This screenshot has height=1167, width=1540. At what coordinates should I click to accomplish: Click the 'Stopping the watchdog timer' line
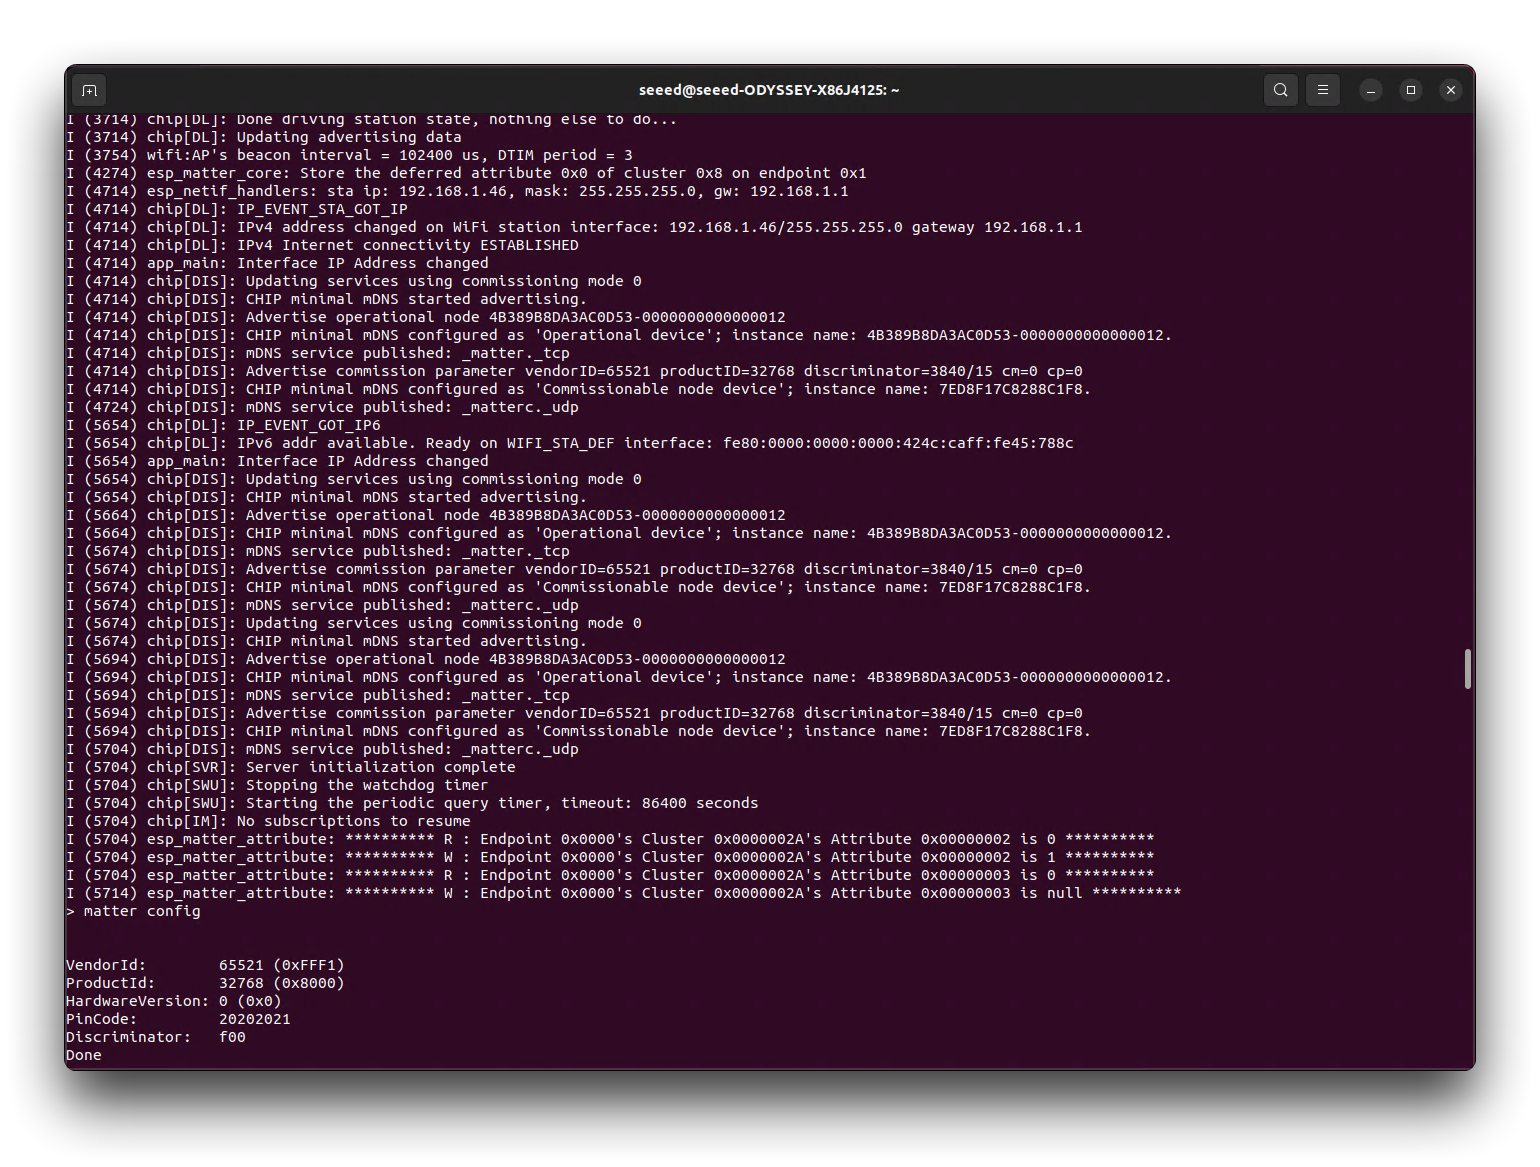tap(277, 785)
